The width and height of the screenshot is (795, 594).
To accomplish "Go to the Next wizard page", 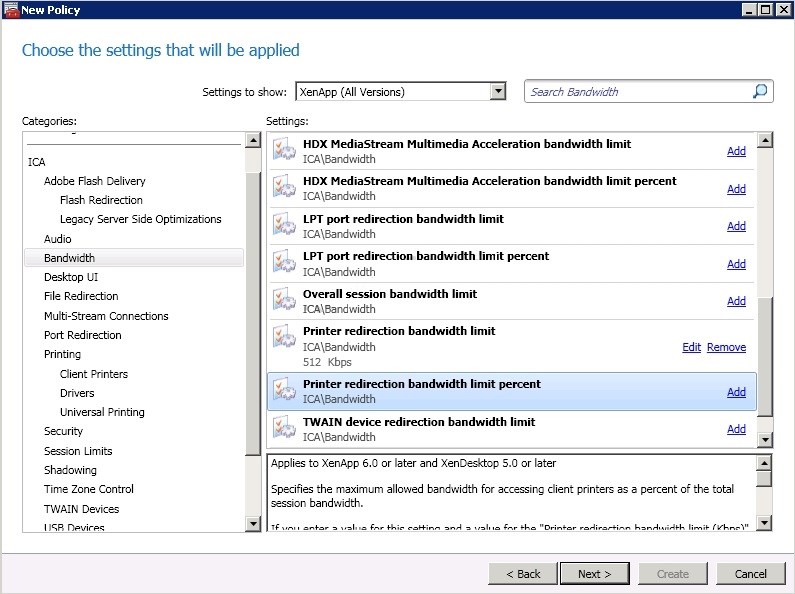I will point(595,574).
